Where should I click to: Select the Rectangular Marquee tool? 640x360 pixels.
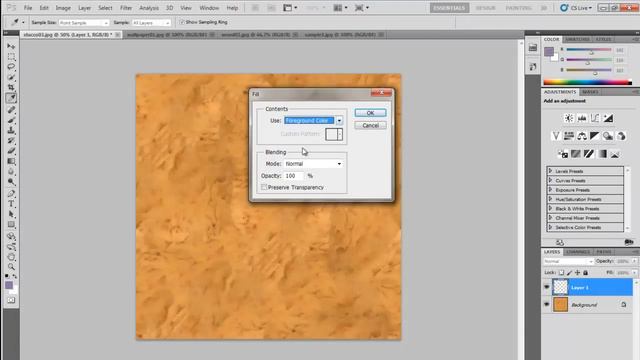point(11,56)
